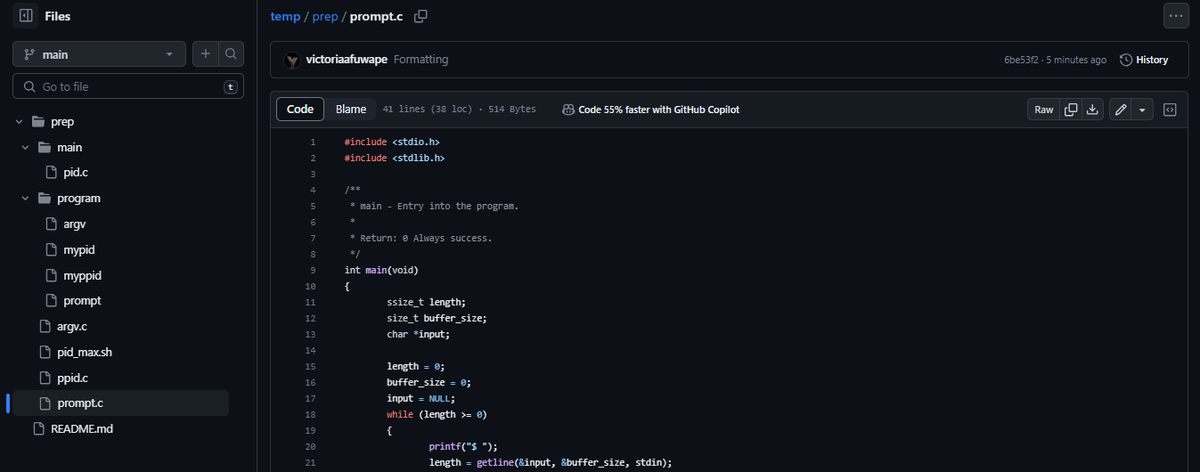Click 'while (length >= 0)' code line
This screenshot has width=1200, height=472.
(436, 414)
